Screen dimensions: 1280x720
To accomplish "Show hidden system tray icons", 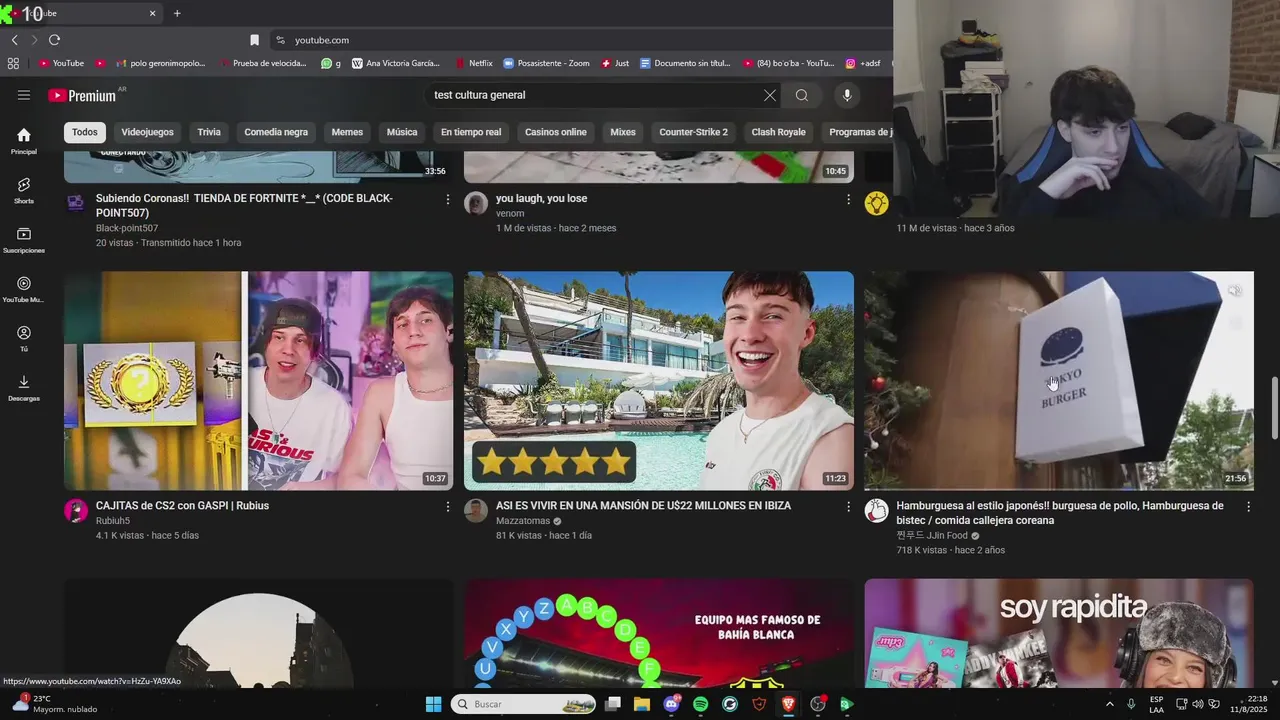I will click(x=1109, y=704).
